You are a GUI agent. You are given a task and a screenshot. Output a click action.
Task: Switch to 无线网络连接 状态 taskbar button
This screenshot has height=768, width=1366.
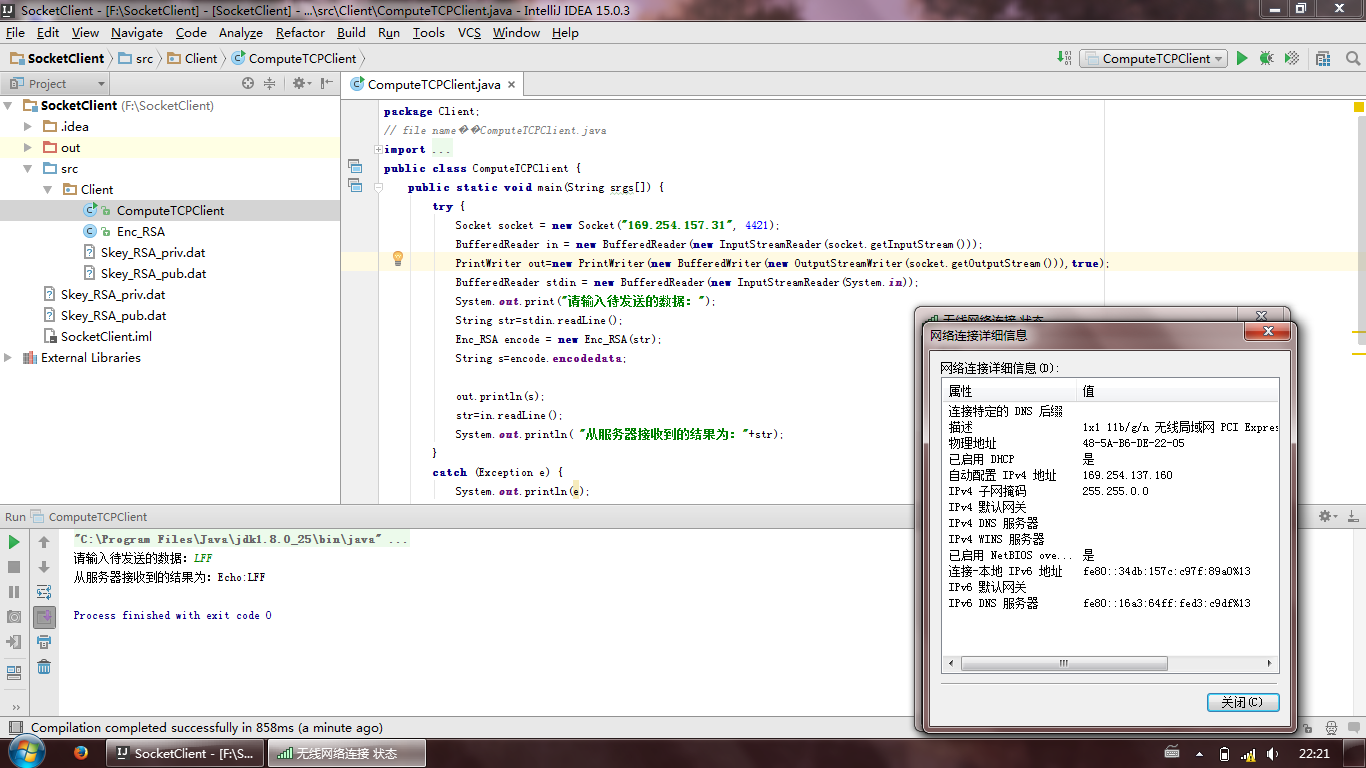tap(346, 753)
